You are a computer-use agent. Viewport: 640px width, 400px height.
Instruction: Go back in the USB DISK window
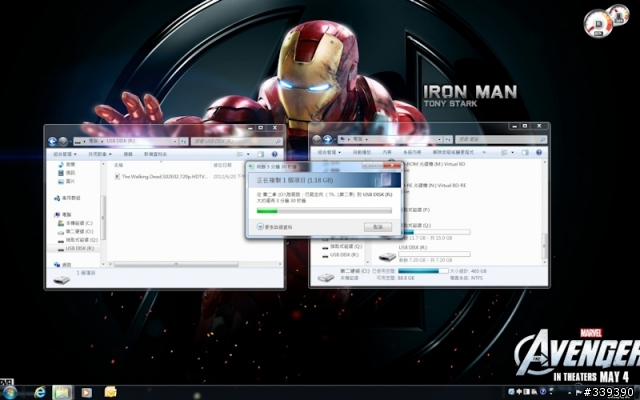coord(52,141)
